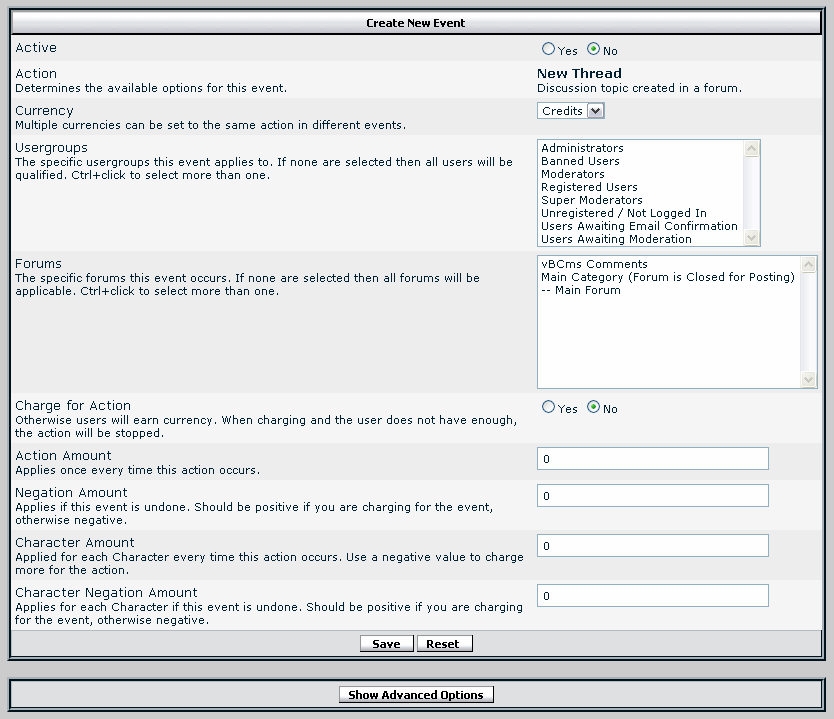Click Forums list scroll down arrow
This screenshot has height=719, width=834.
[808, 379]
